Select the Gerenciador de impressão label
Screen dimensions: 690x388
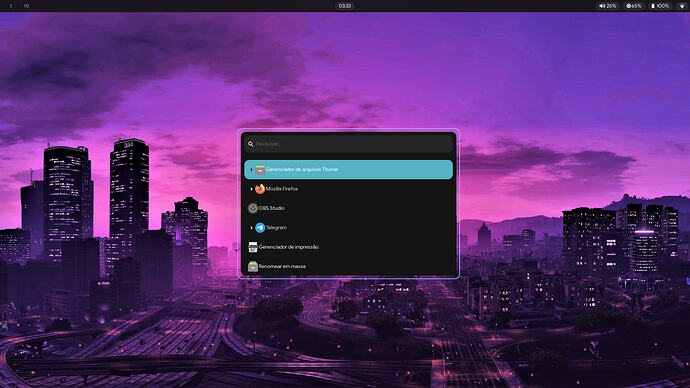coord(289,247)
